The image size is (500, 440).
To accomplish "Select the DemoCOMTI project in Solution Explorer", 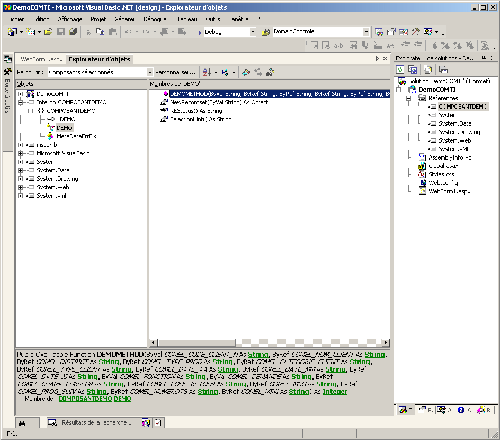I will tap(437, 90).
